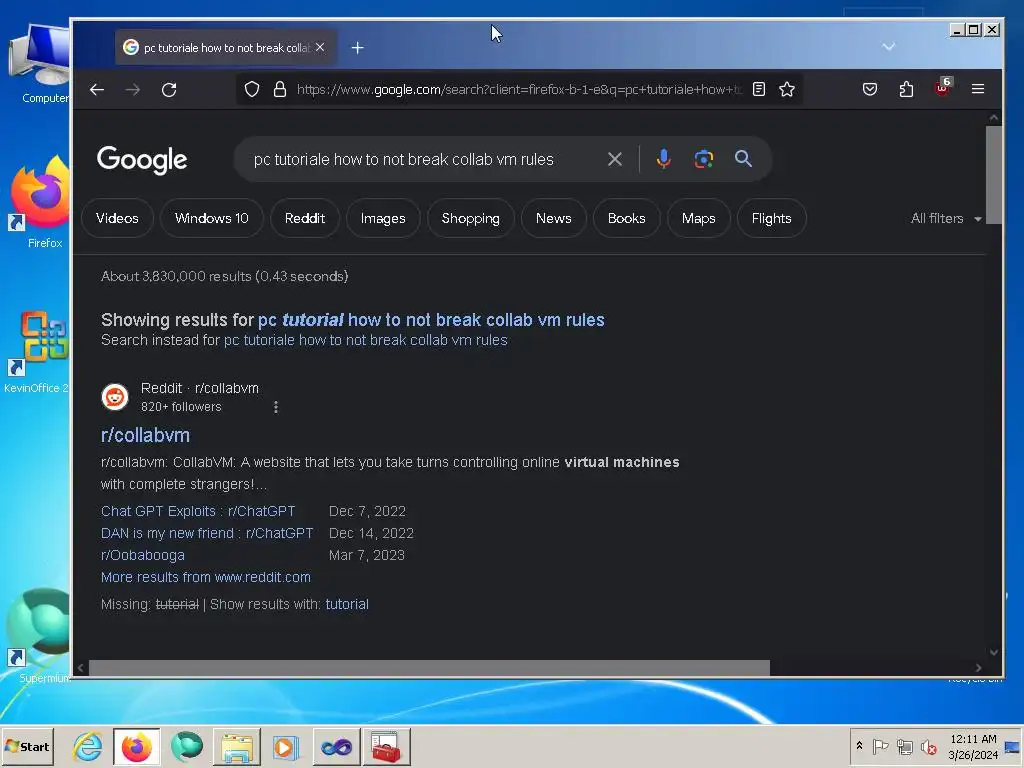Open the r/Oobabooga sublink
Image resolution: width=1024 pixels, height=768 pixels.
(143, 556)
